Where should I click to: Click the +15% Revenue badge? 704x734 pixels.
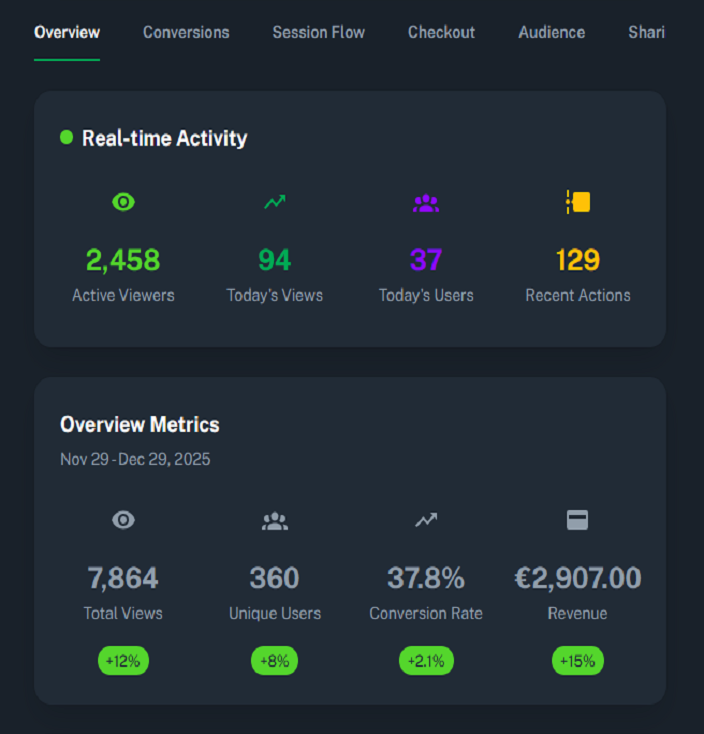[x=578, y=661]
